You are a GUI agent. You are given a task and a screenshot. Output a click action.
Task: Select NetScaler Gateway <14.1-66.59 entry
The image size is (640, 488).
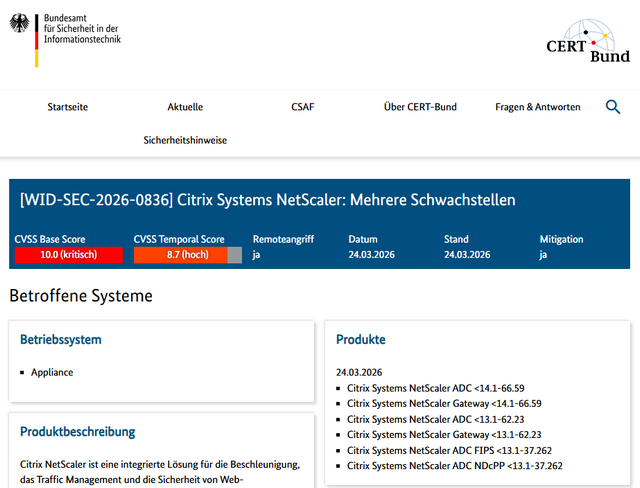pyautogui.click(x=444, y=404)
